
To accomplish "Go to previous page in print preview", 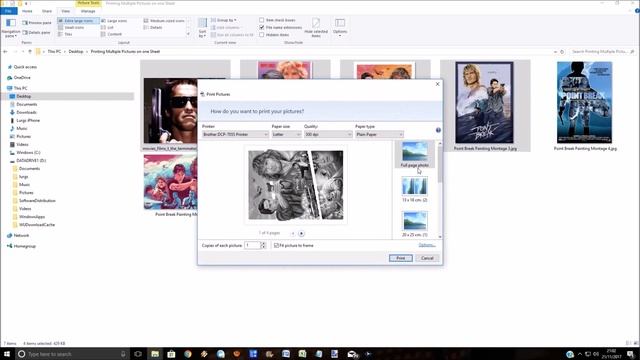I will pos(293,233).
